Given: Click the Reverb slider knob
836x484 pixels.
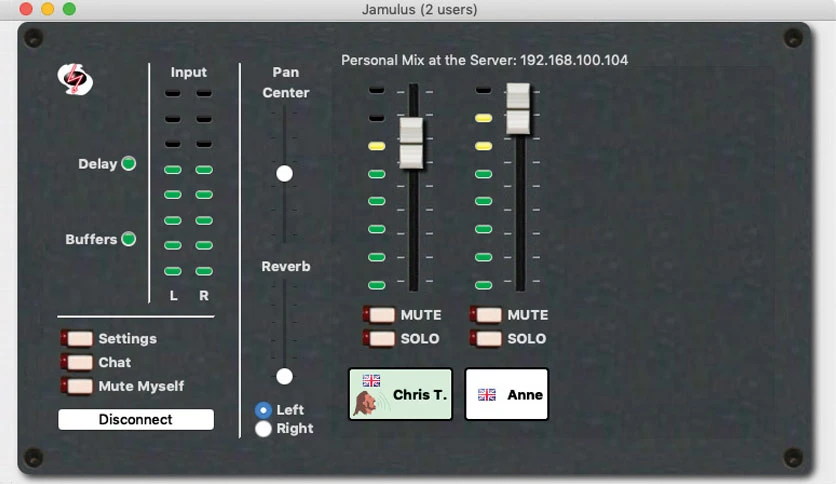Looking at the screenshot, I should pyautogui.click(x=284, y=376).
